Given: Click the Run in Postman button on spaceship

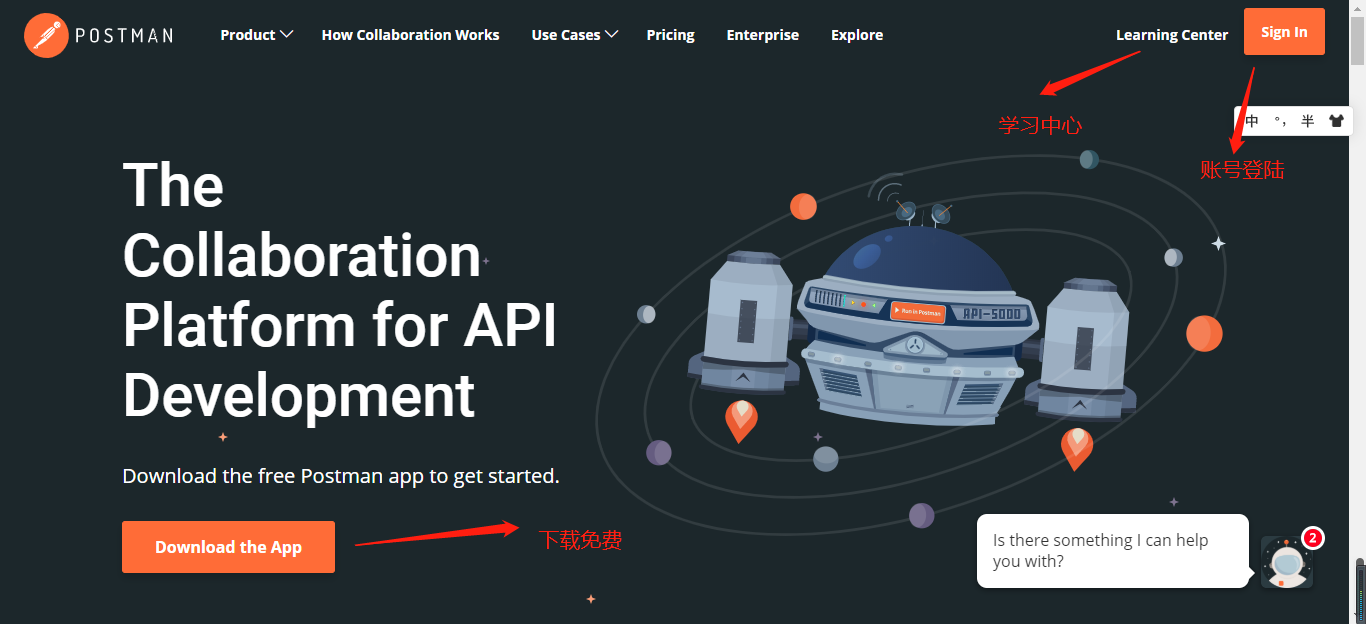Looking at the screenshot, I should (917, 312).
